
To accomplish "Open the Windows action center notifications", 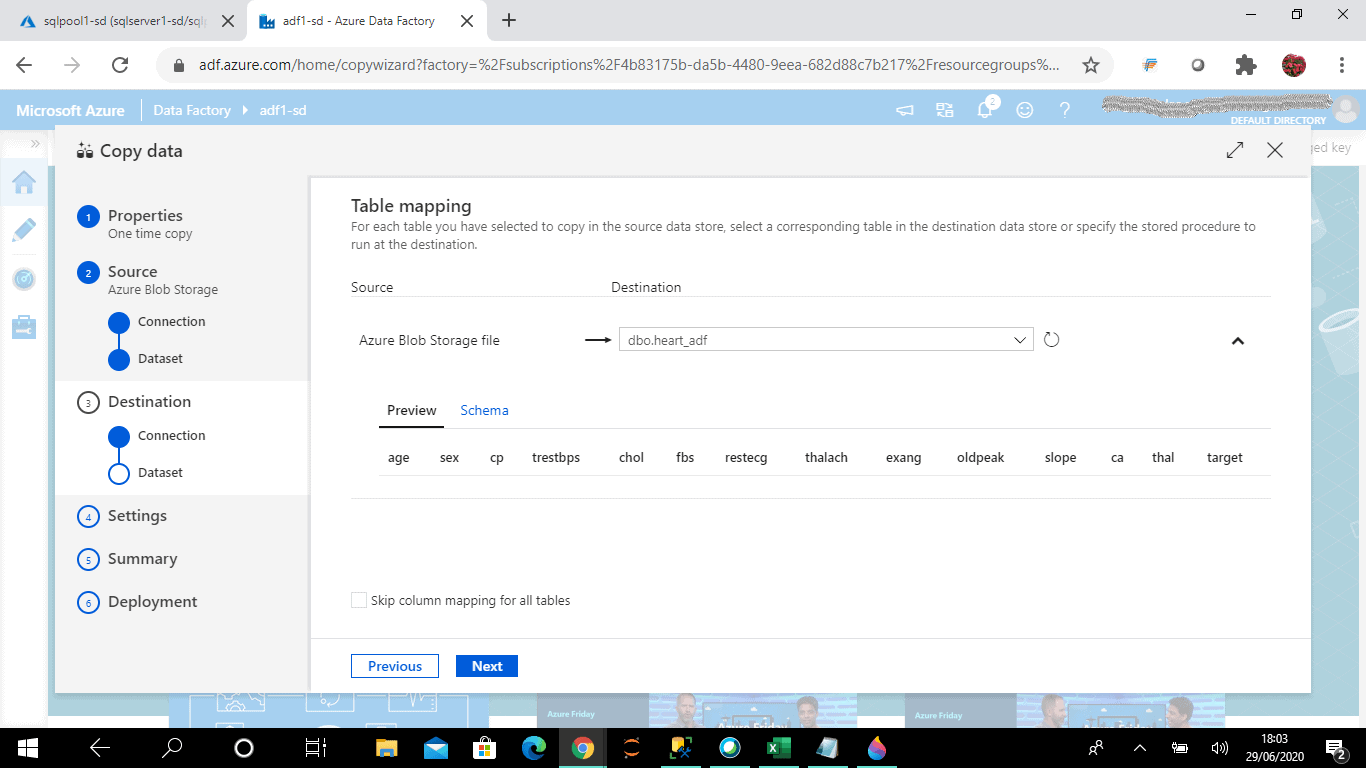I will click(1336, 747).
